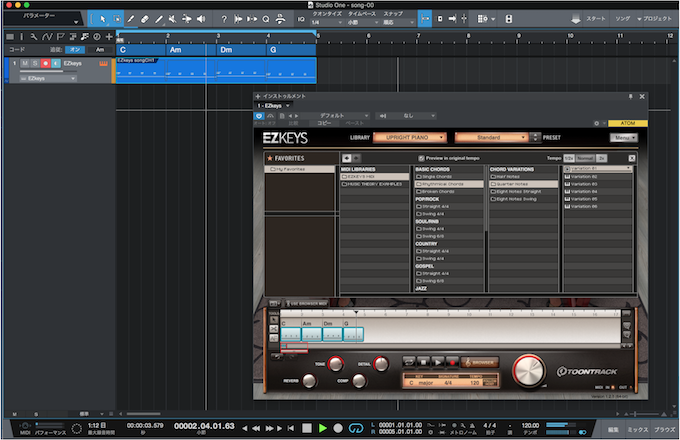Open the Standard preset dropdown
The image size is (680, 440).
492,137
